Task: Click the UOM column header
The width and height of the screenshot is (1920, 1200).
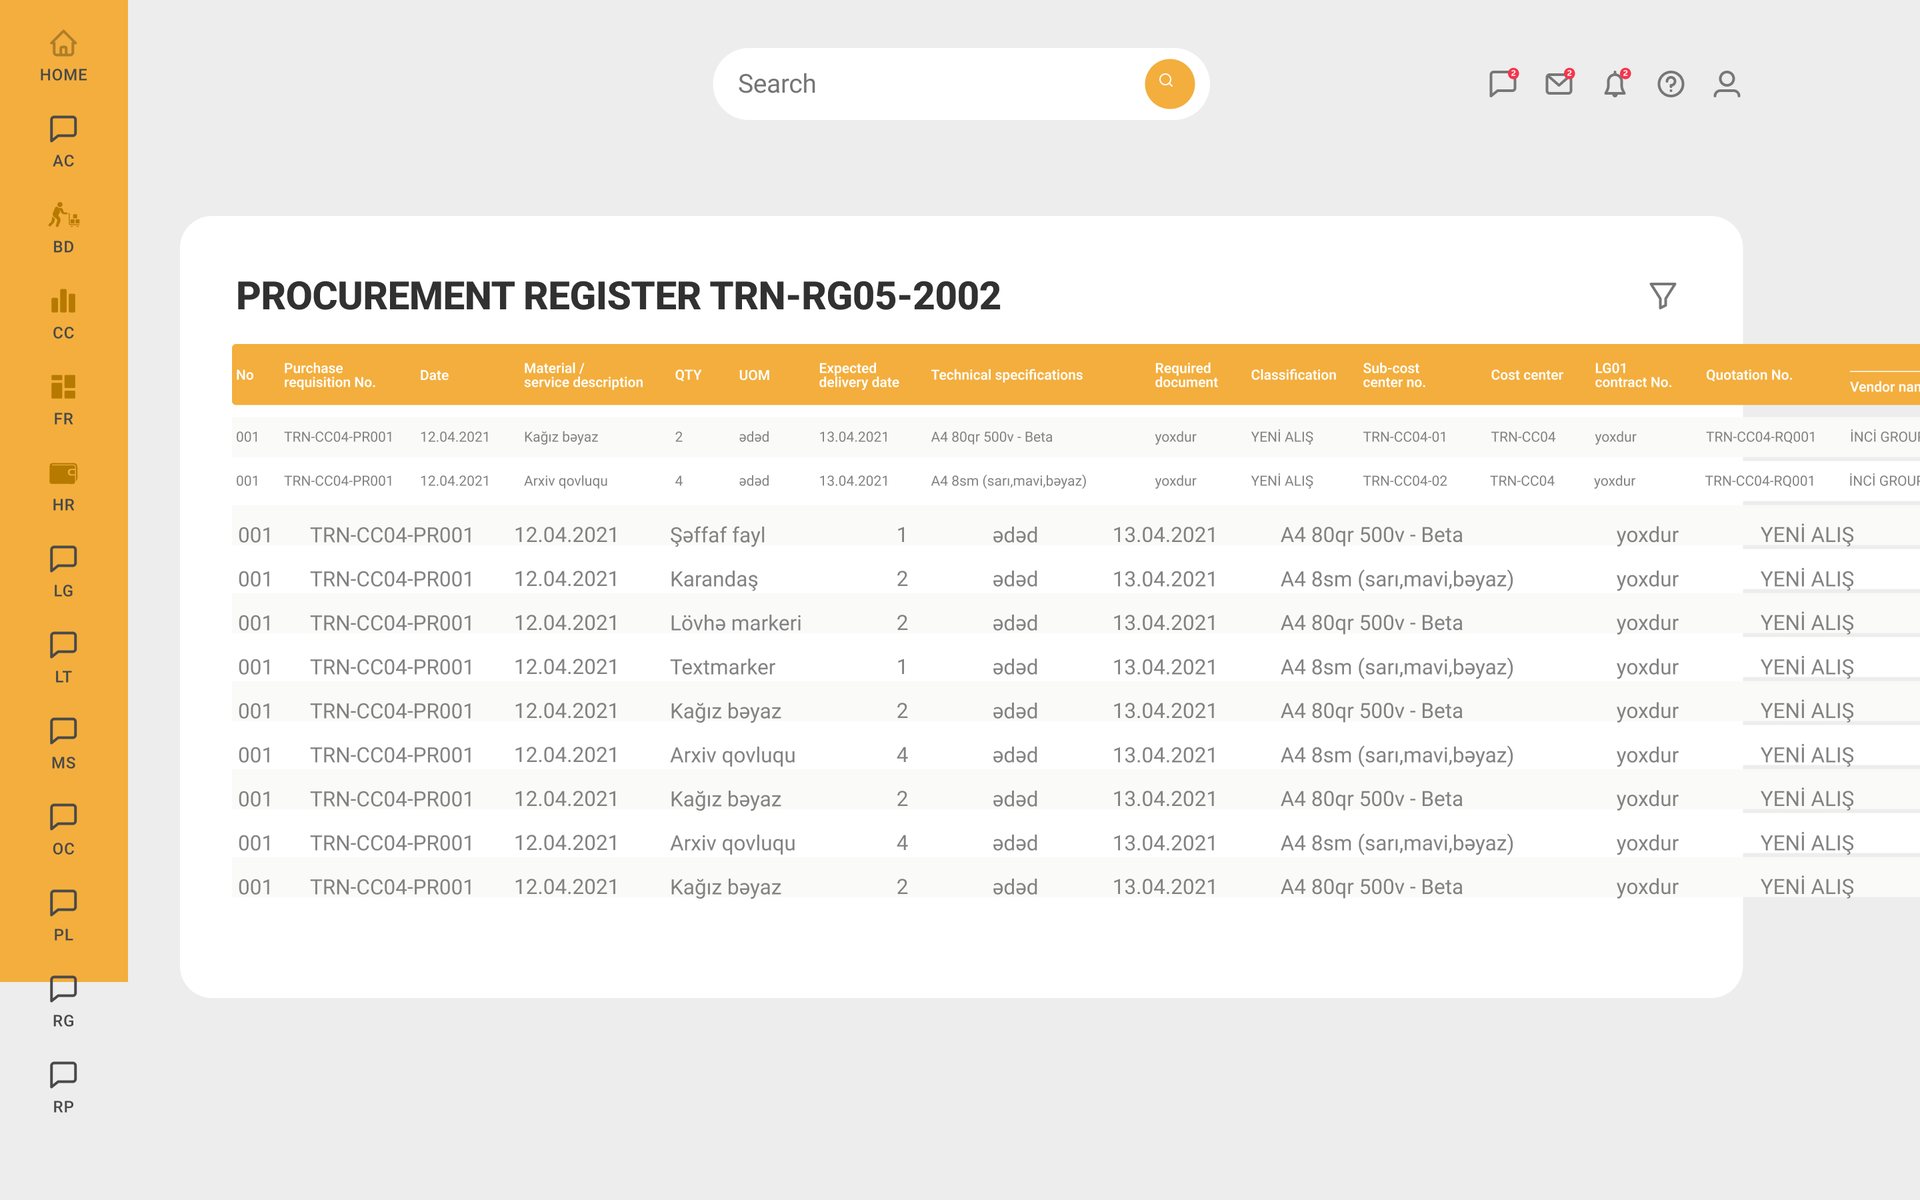Action: coord(754,375)
